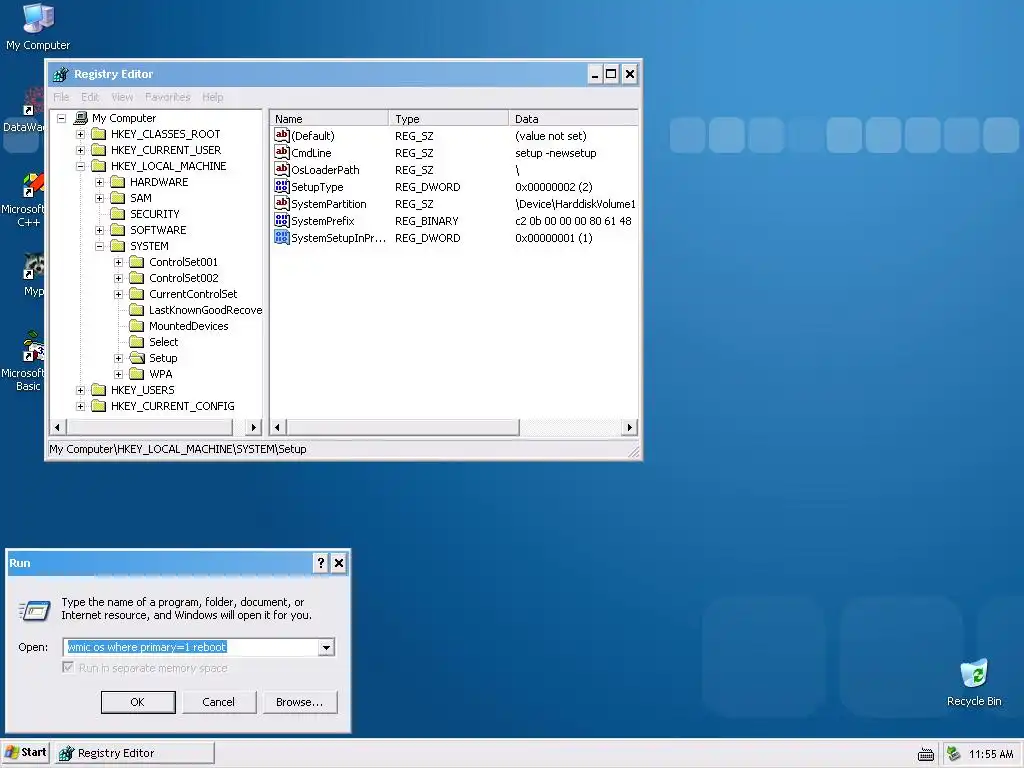Viewport: 1024px width, 768px height.
Task: Expand the HARDWARE key
Action: click(x=99, y=182)
